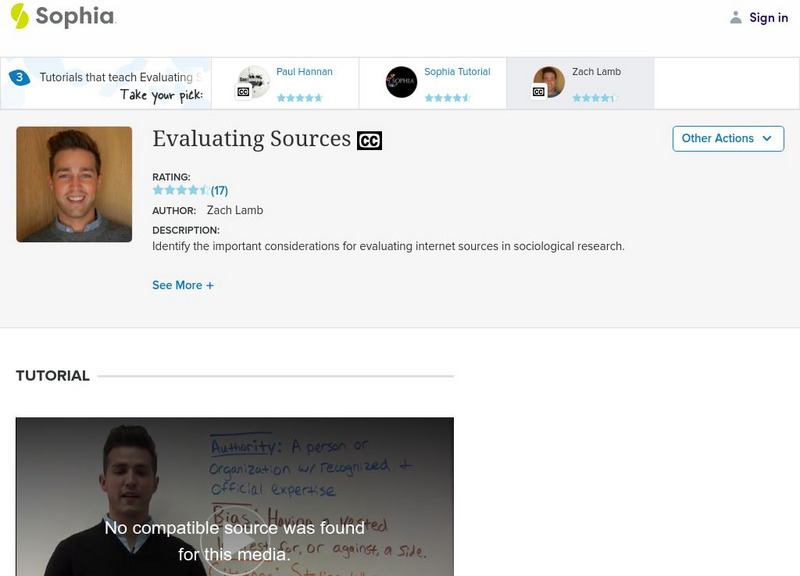Image resolution: width=800 pixels, height=576 pixels.
Task: Click Zach Lamb's large profile photo
Action: point(74,184)
